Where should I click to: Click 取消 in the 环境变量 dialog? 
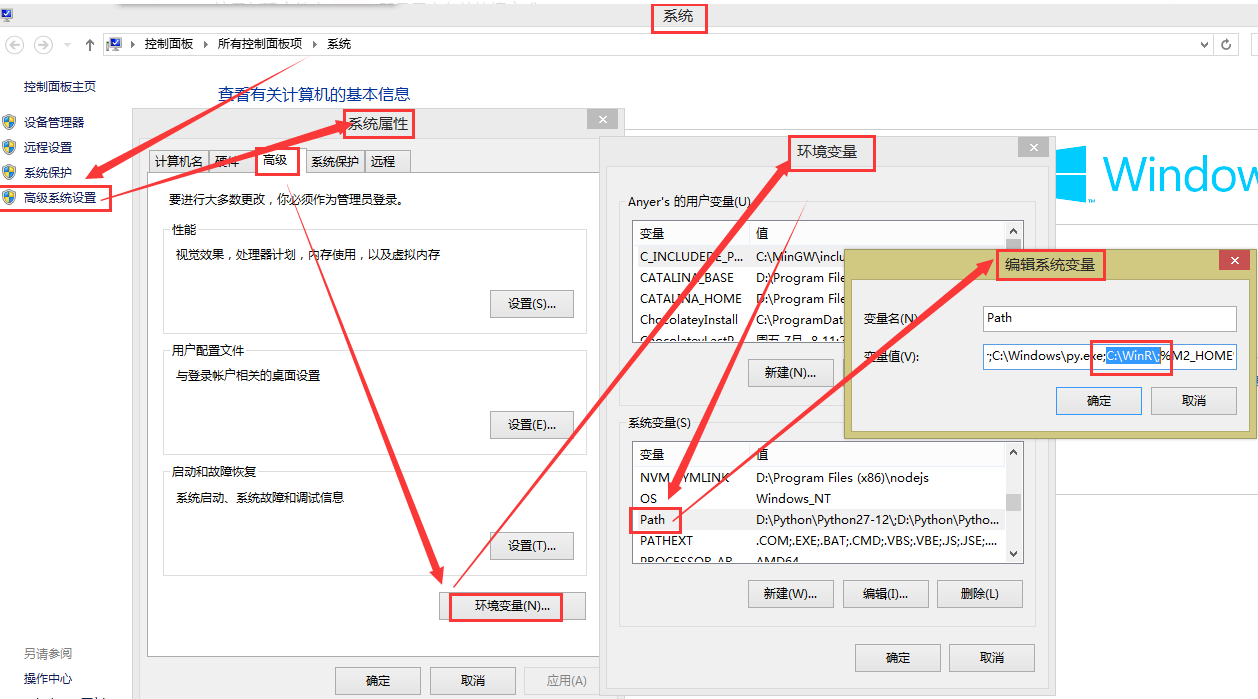(x=992, y=657)
